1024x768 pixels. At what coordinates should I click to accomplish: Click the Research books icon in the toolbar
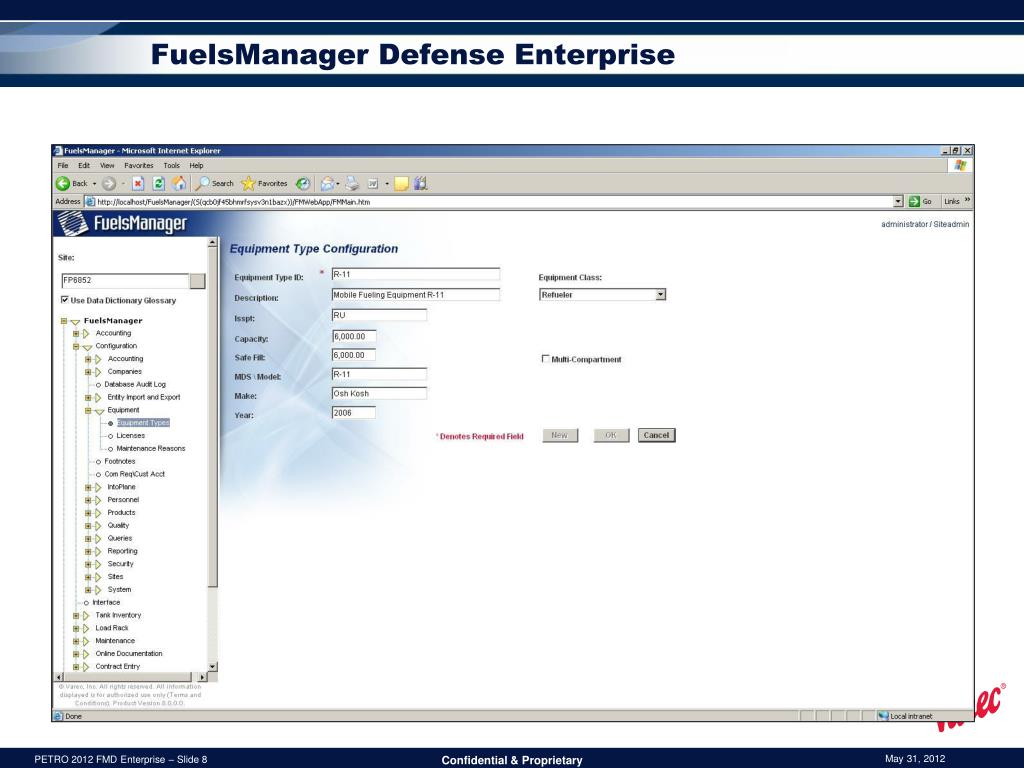coord(421,184)
